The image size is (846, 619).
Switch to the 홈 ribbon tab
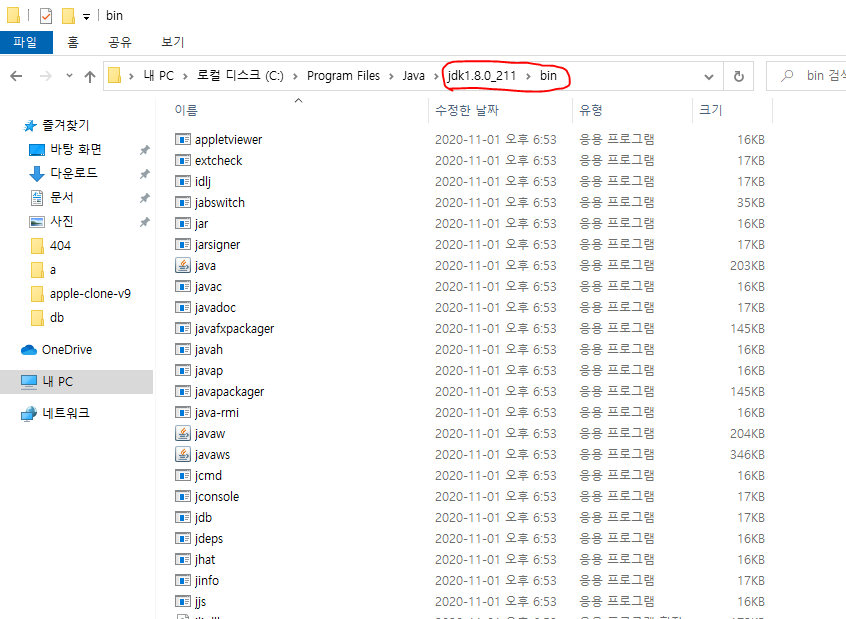tap(73, 42)
